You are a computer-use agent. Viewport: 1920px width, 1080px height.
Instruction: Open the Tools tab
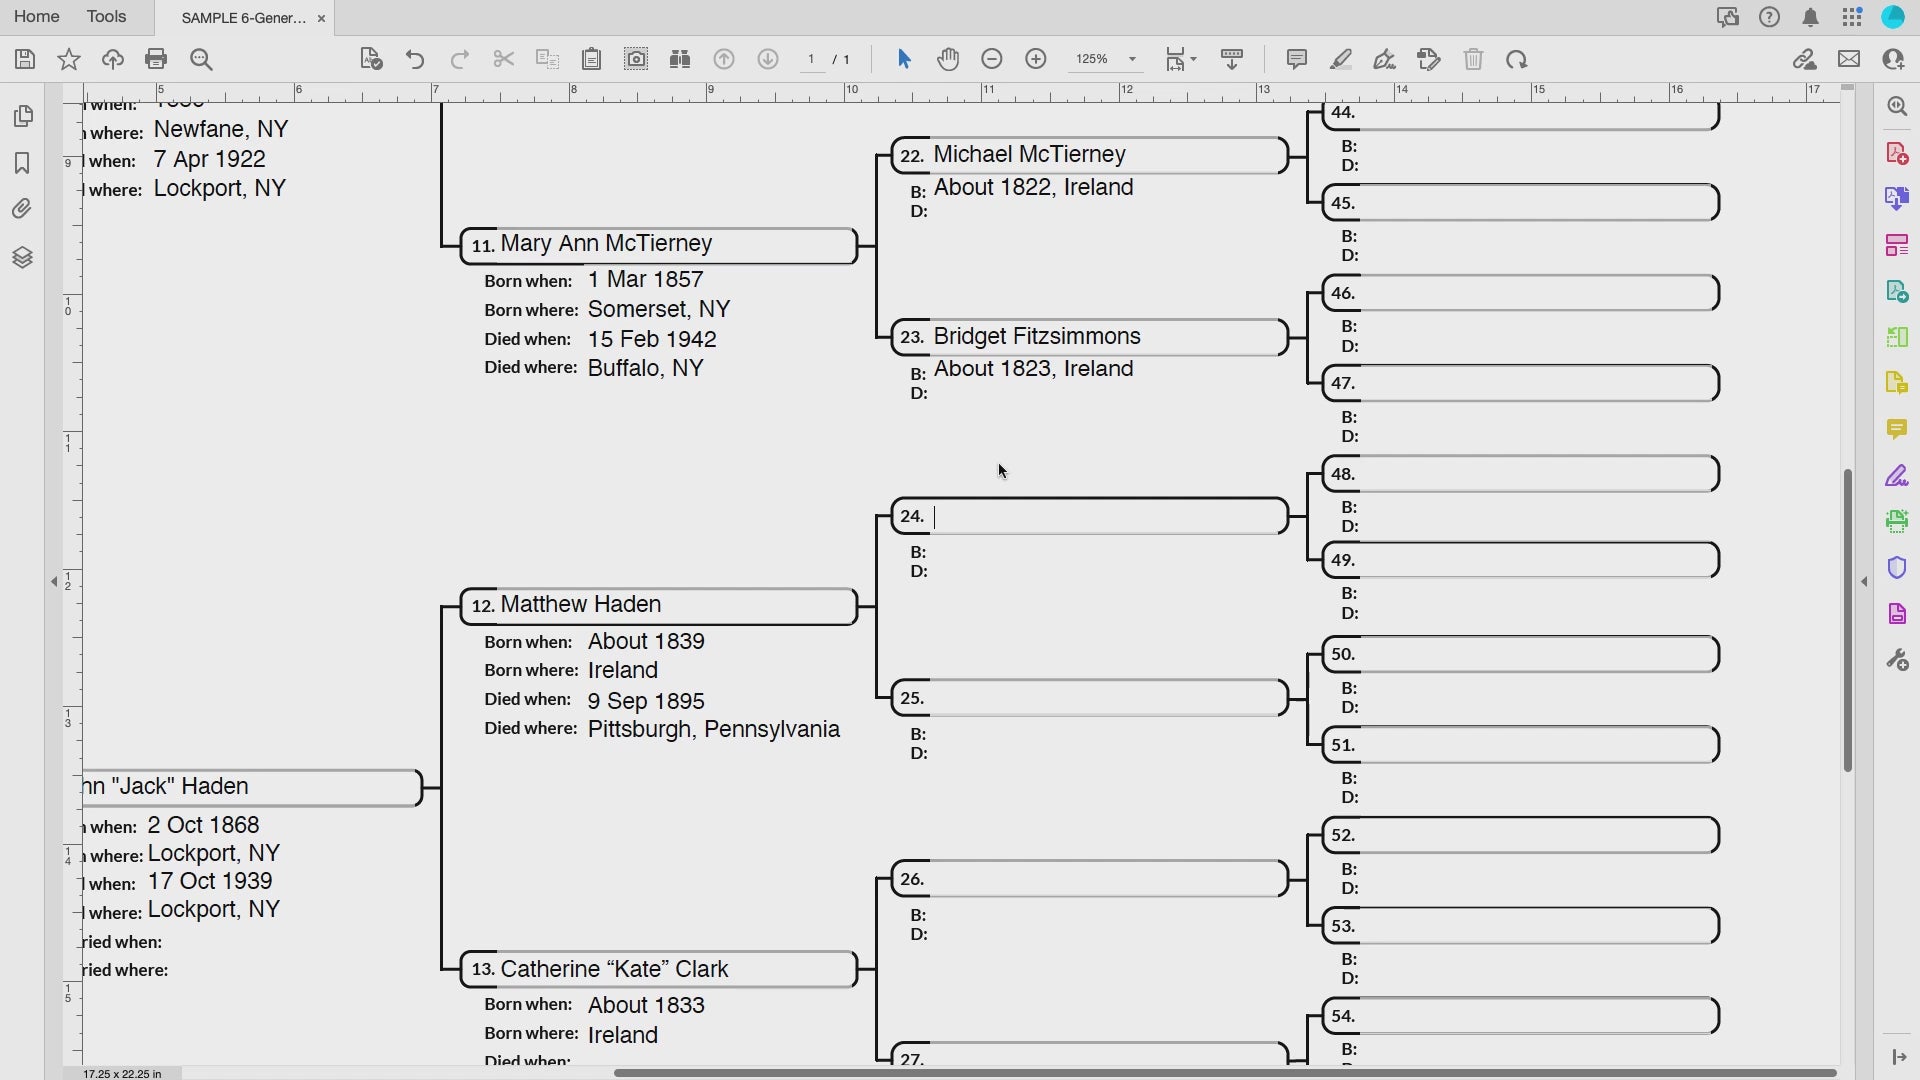coord(106,17)
